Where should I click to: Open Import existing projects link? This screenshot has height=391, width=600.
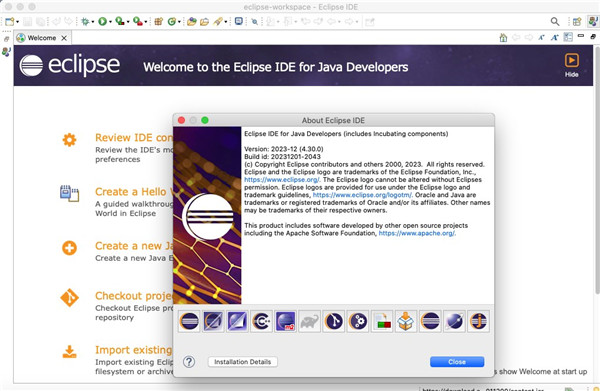134,350
